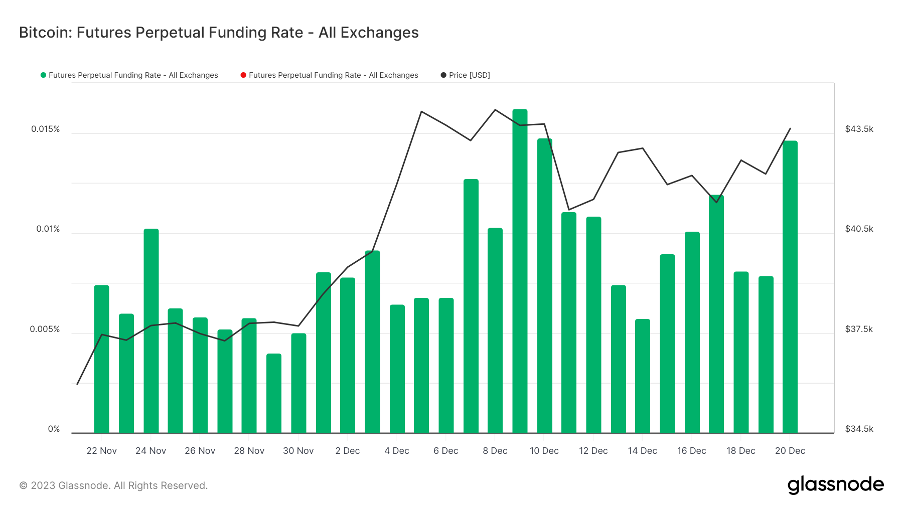
Task: Click the 12 Dec date axis label
Action: 594,451
